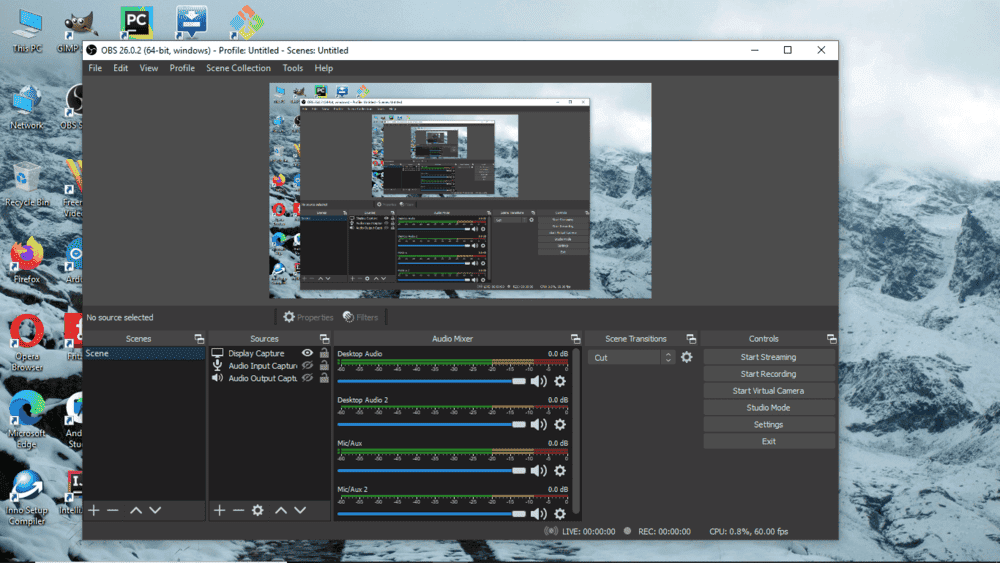Click the Start Recording button
The width and height of the screenshot is (1000, 563).
point(768,374)
